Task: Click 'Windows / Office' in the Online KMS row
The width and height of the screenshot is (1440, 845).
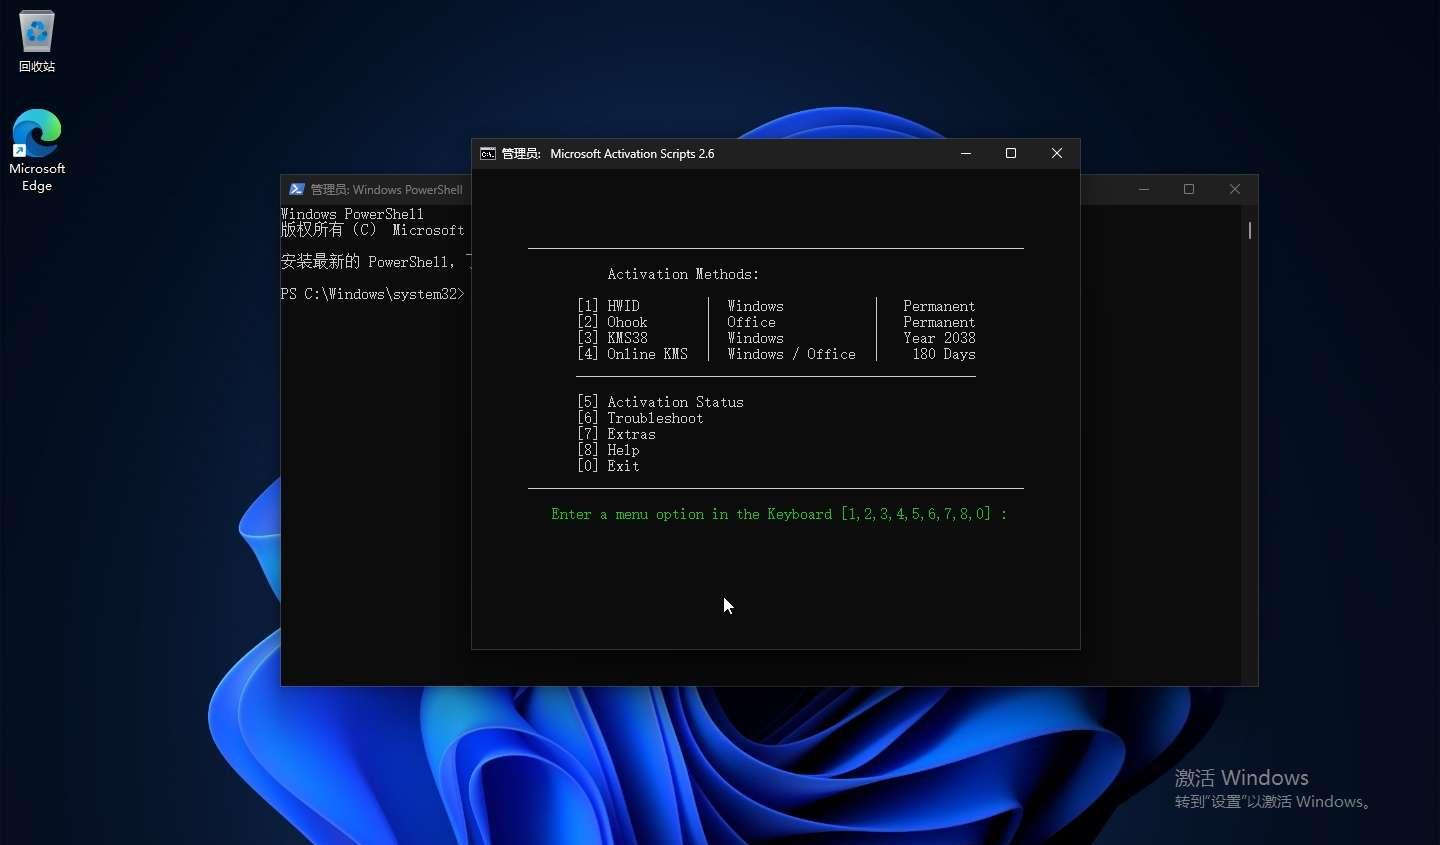Action: click(791, 354)
